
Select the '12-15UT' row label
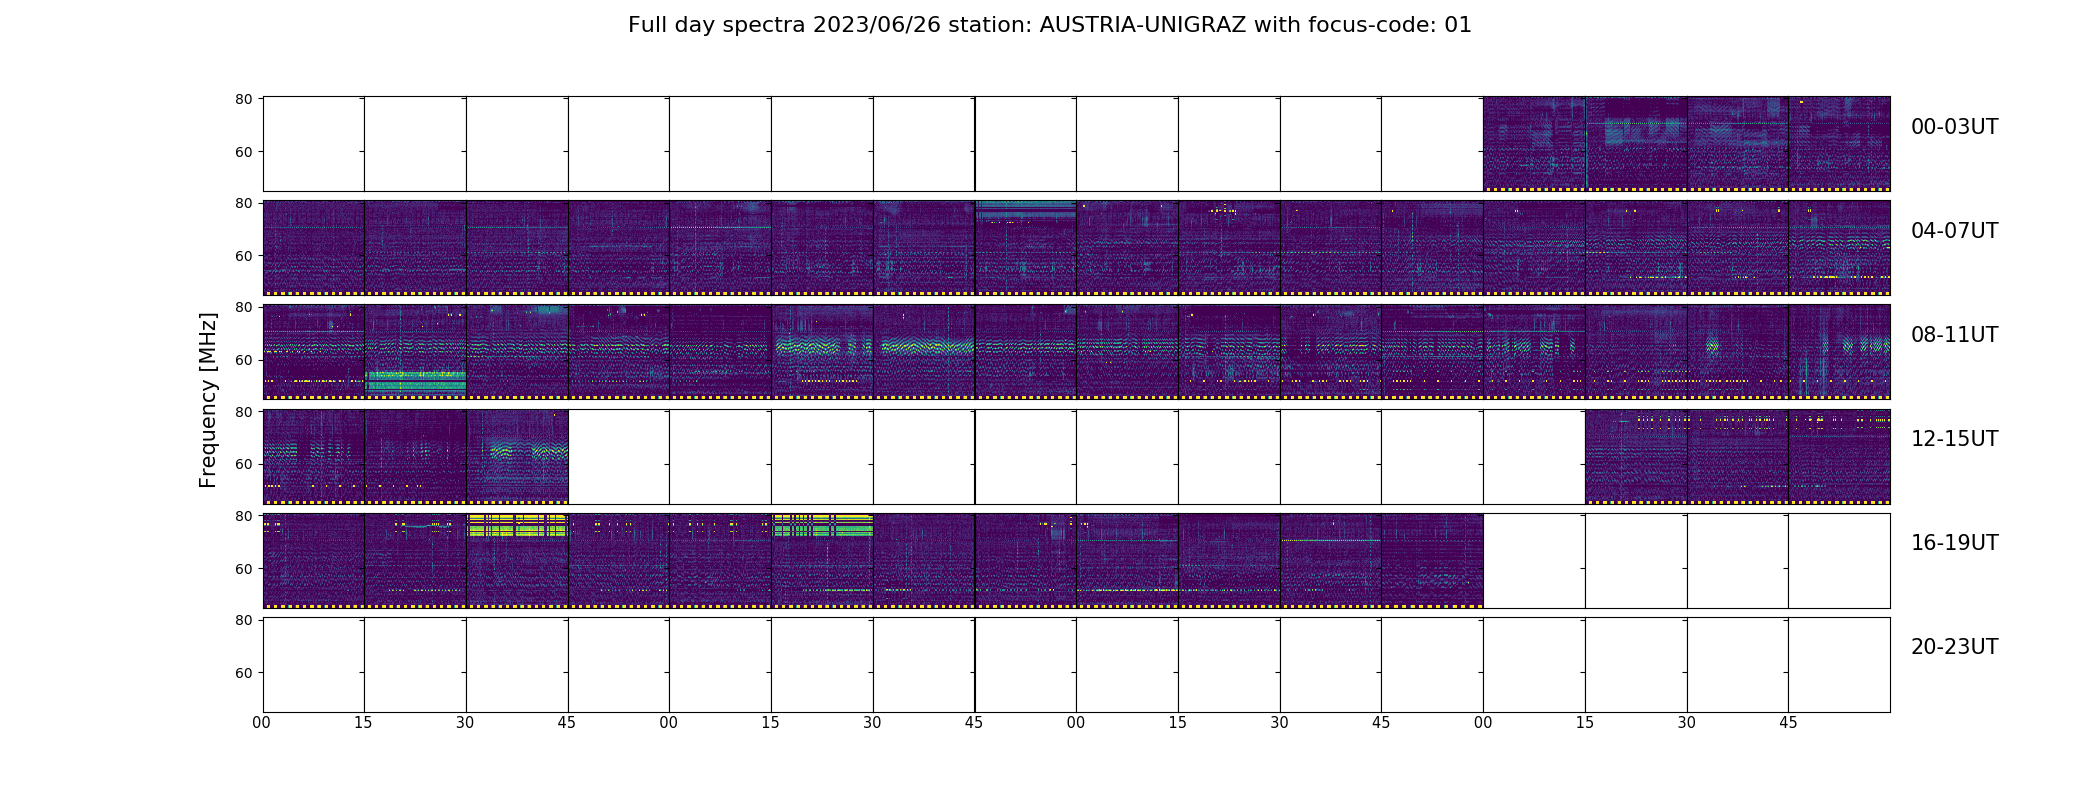(x=1954, y=439)
